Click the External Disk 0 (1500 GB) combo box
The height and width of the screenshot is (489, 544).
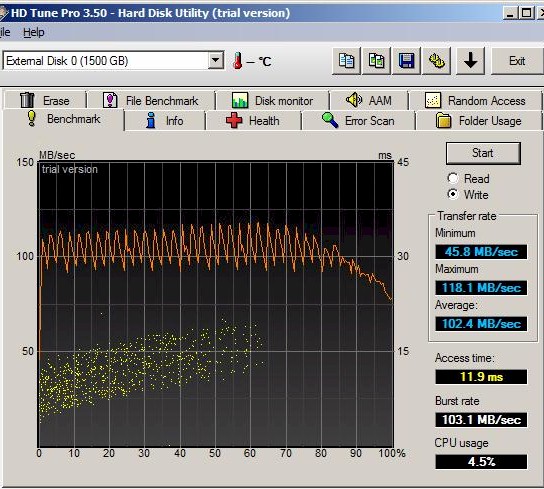click(113, 61)
